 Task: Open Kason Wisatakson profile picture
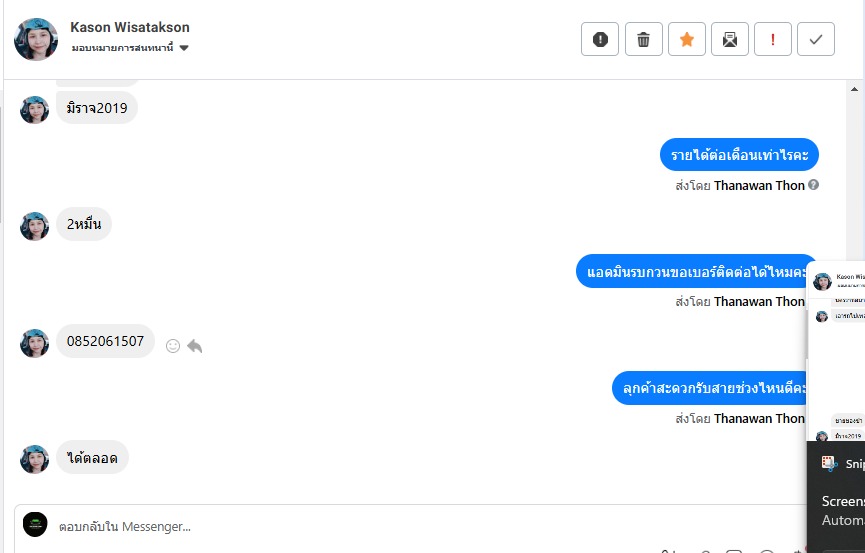click(x=36, y=39)
